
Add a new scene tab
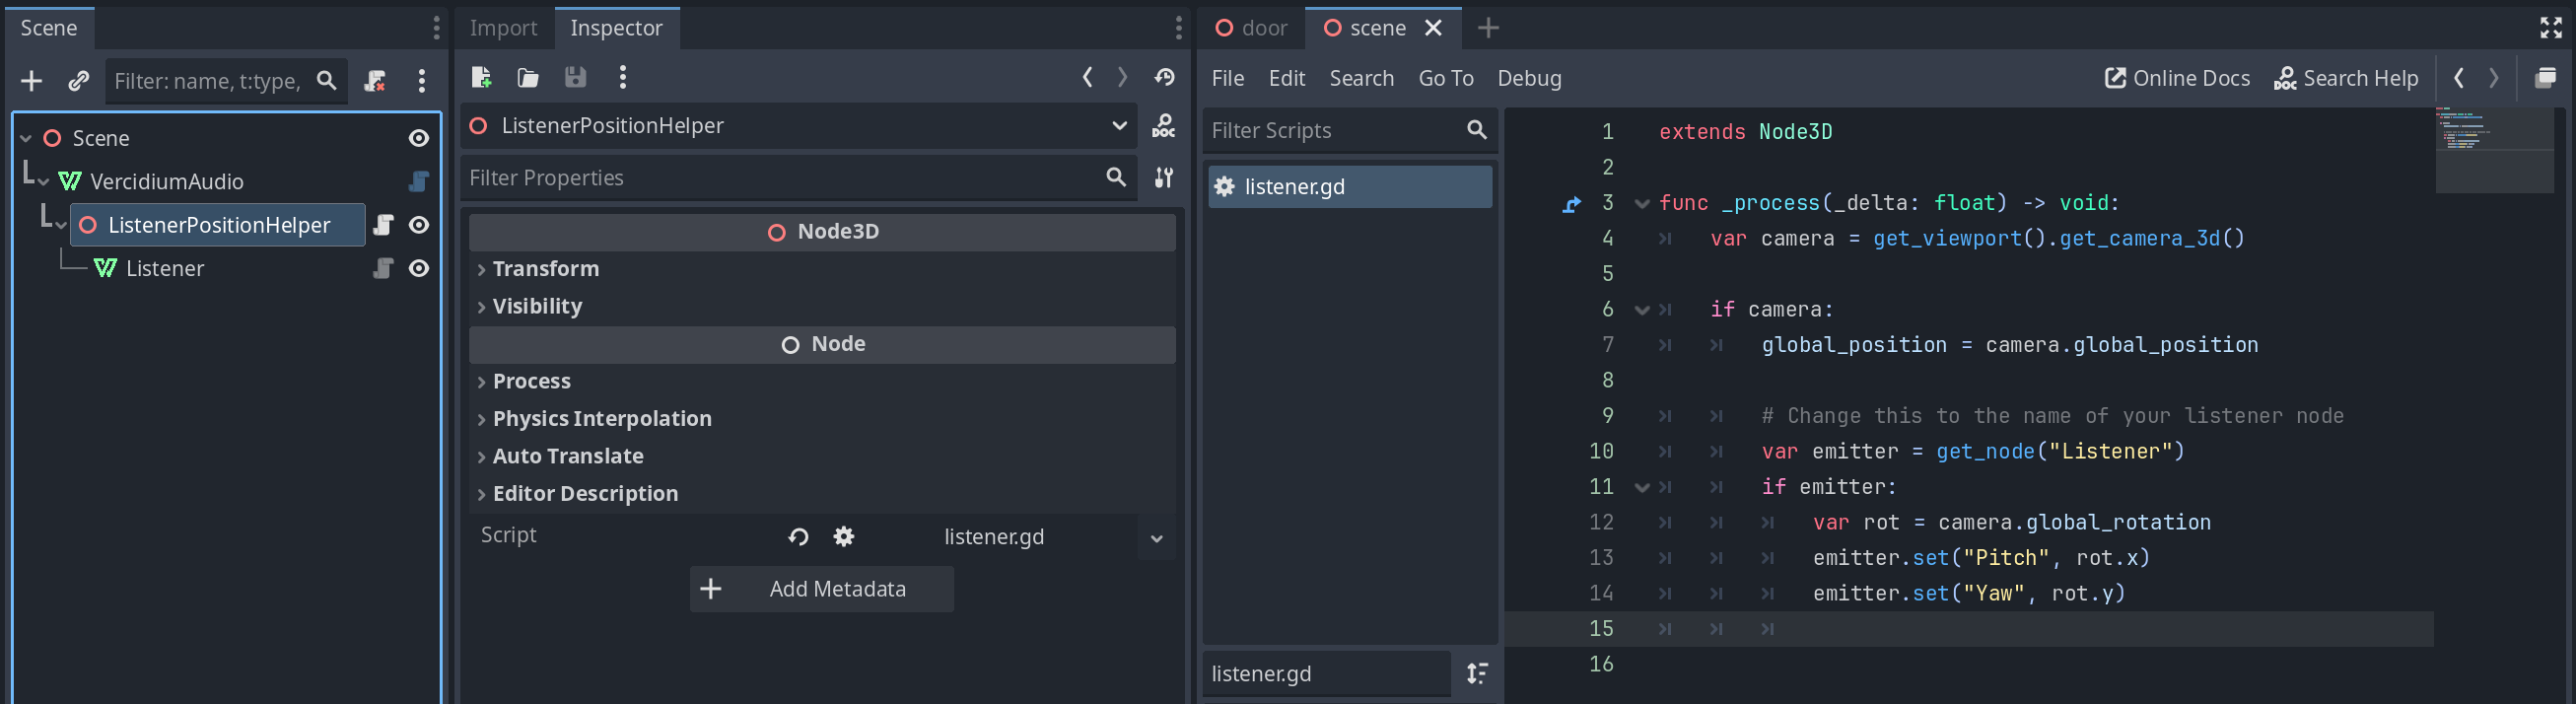1488,28
